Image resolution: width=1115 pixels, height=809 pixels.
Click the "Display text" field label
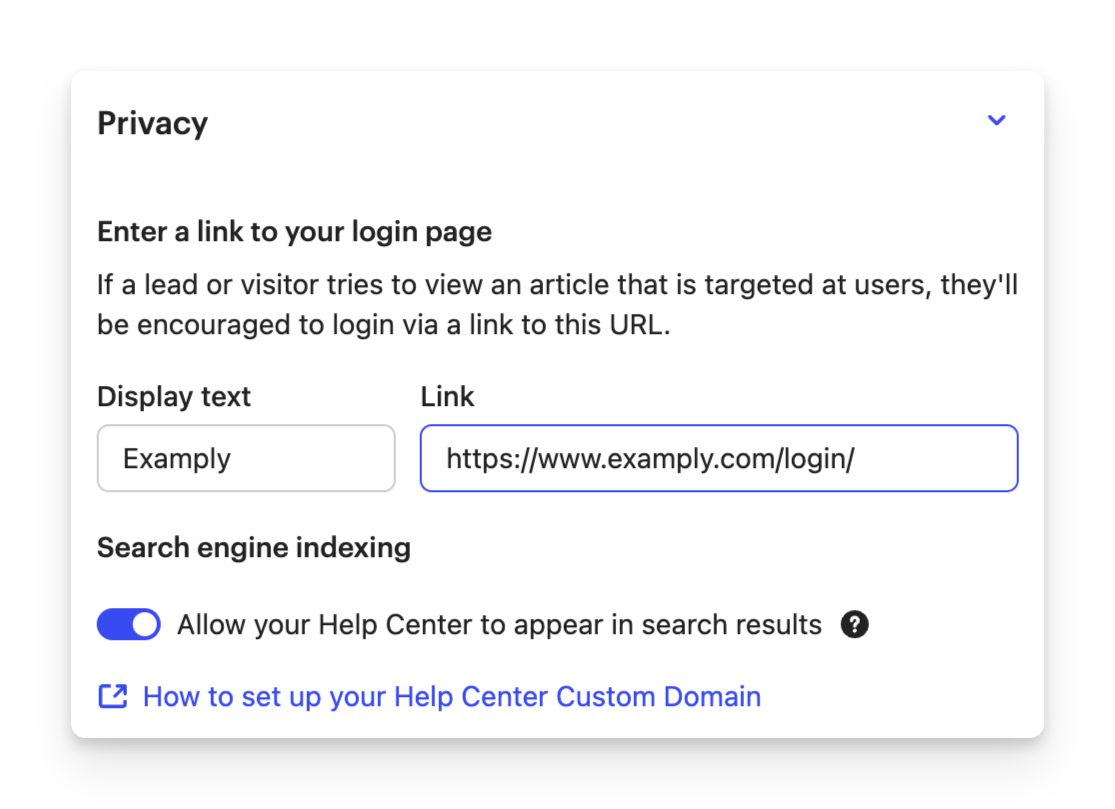(x=174, y=397)
